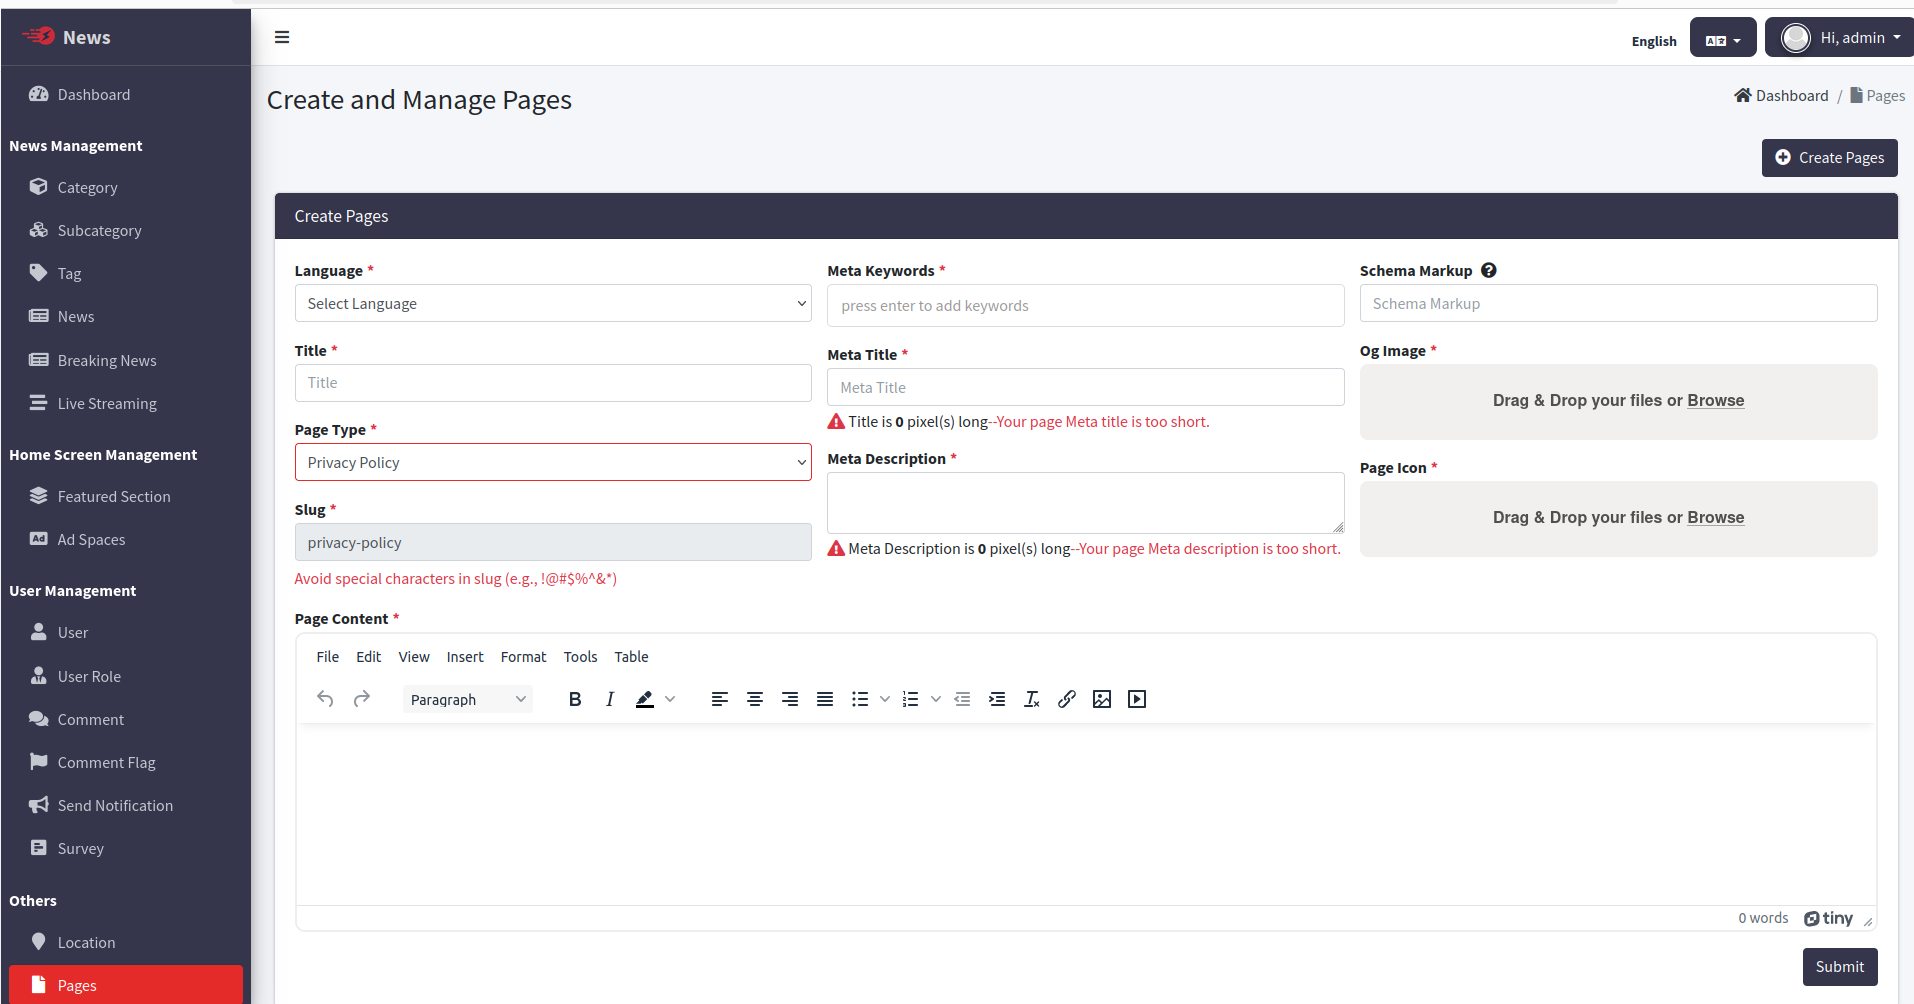The width and height of the screenshot is (1914, 1004).
Task: Click the Italic formatting icon
Action: pyautogui.click(x=609, y=699)
